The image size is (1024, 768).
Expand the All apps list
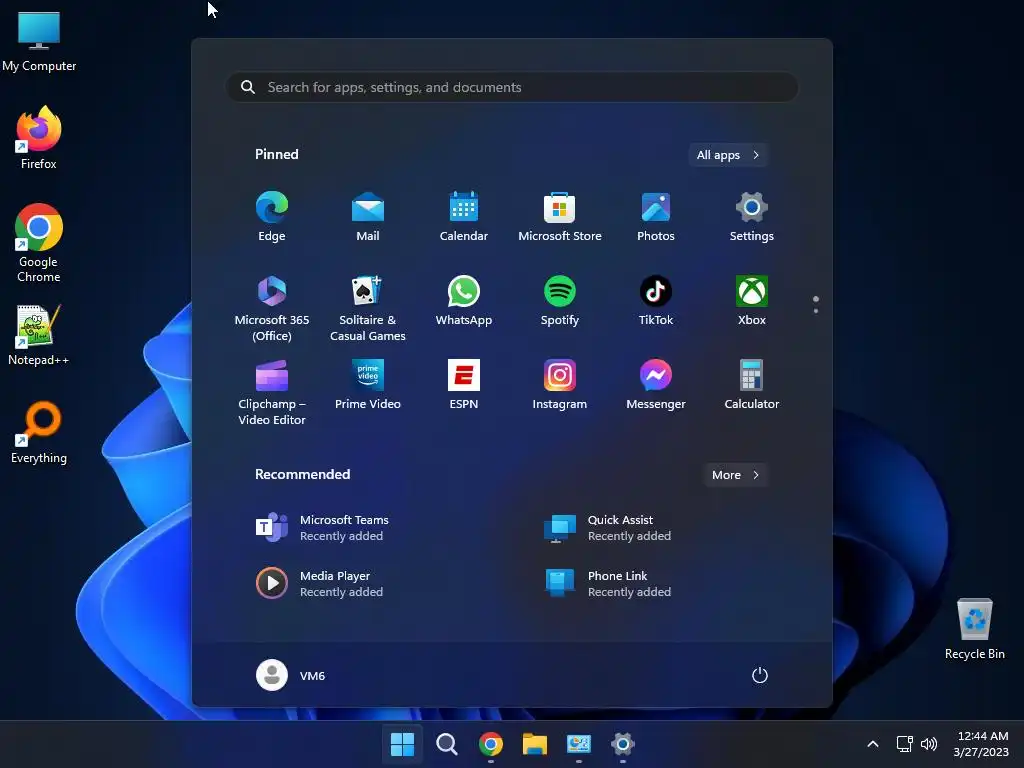pos(728,155)
